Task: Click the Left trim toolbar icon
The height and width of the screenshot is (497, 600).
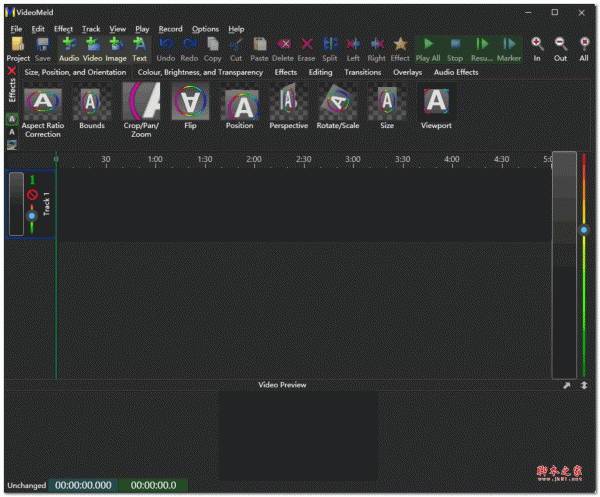Action: 353,50
